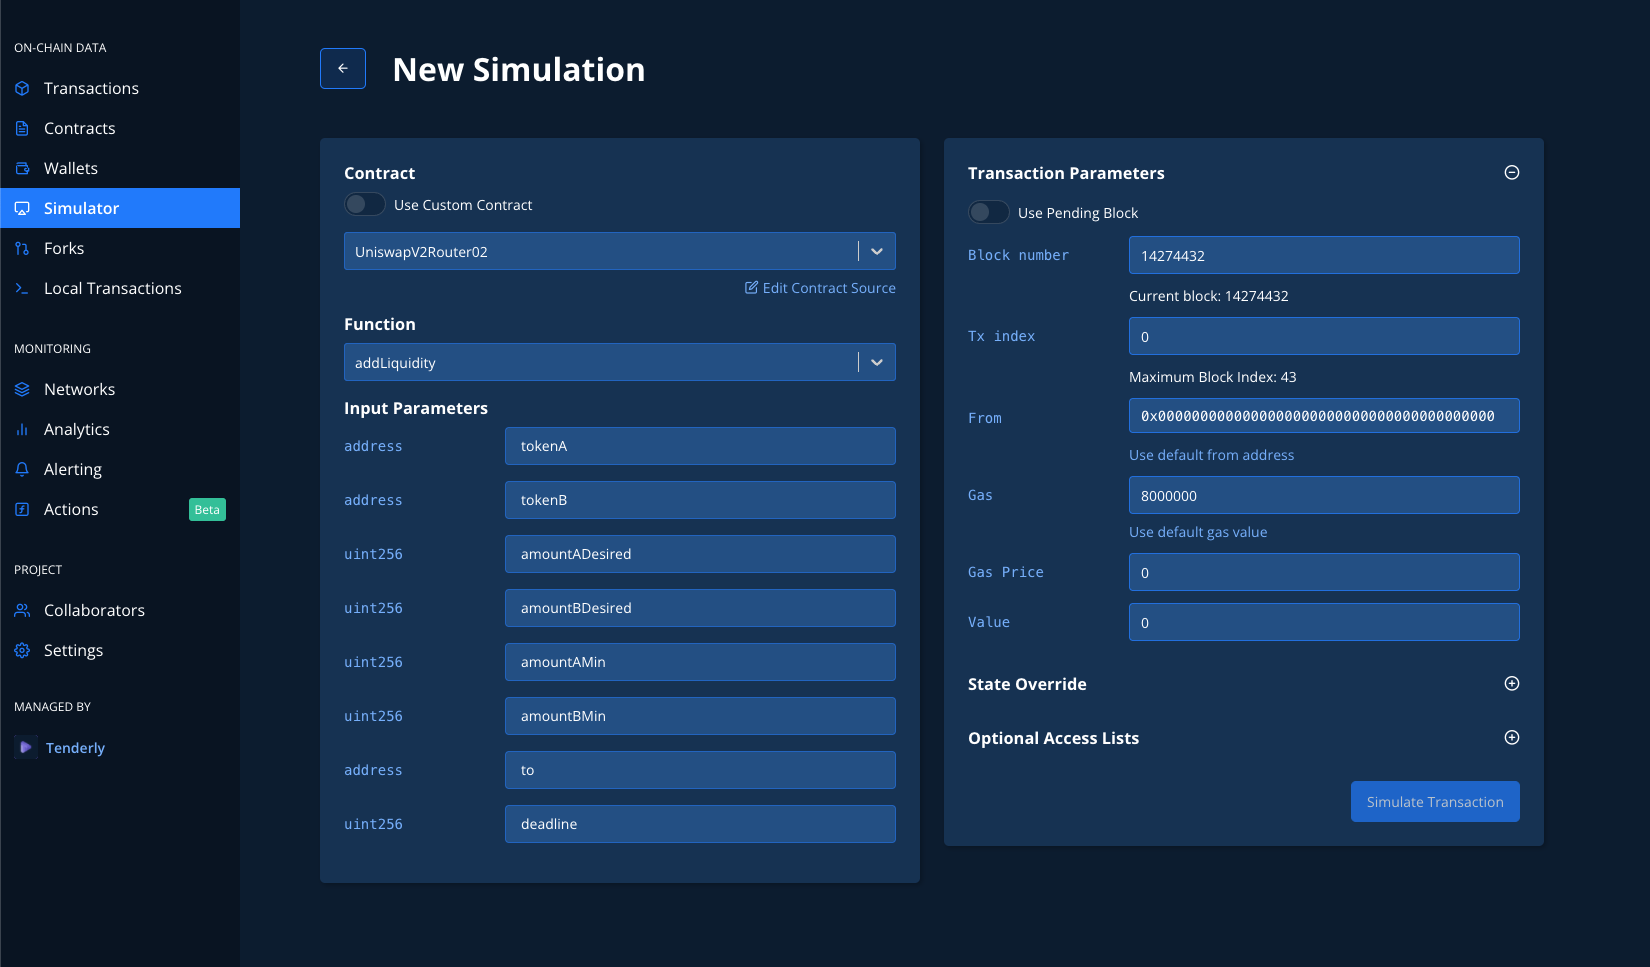Viewport: 1650px width, 967px height.
Task: Click the Analytics bar chart icon
Action: [x=22, y=429]
